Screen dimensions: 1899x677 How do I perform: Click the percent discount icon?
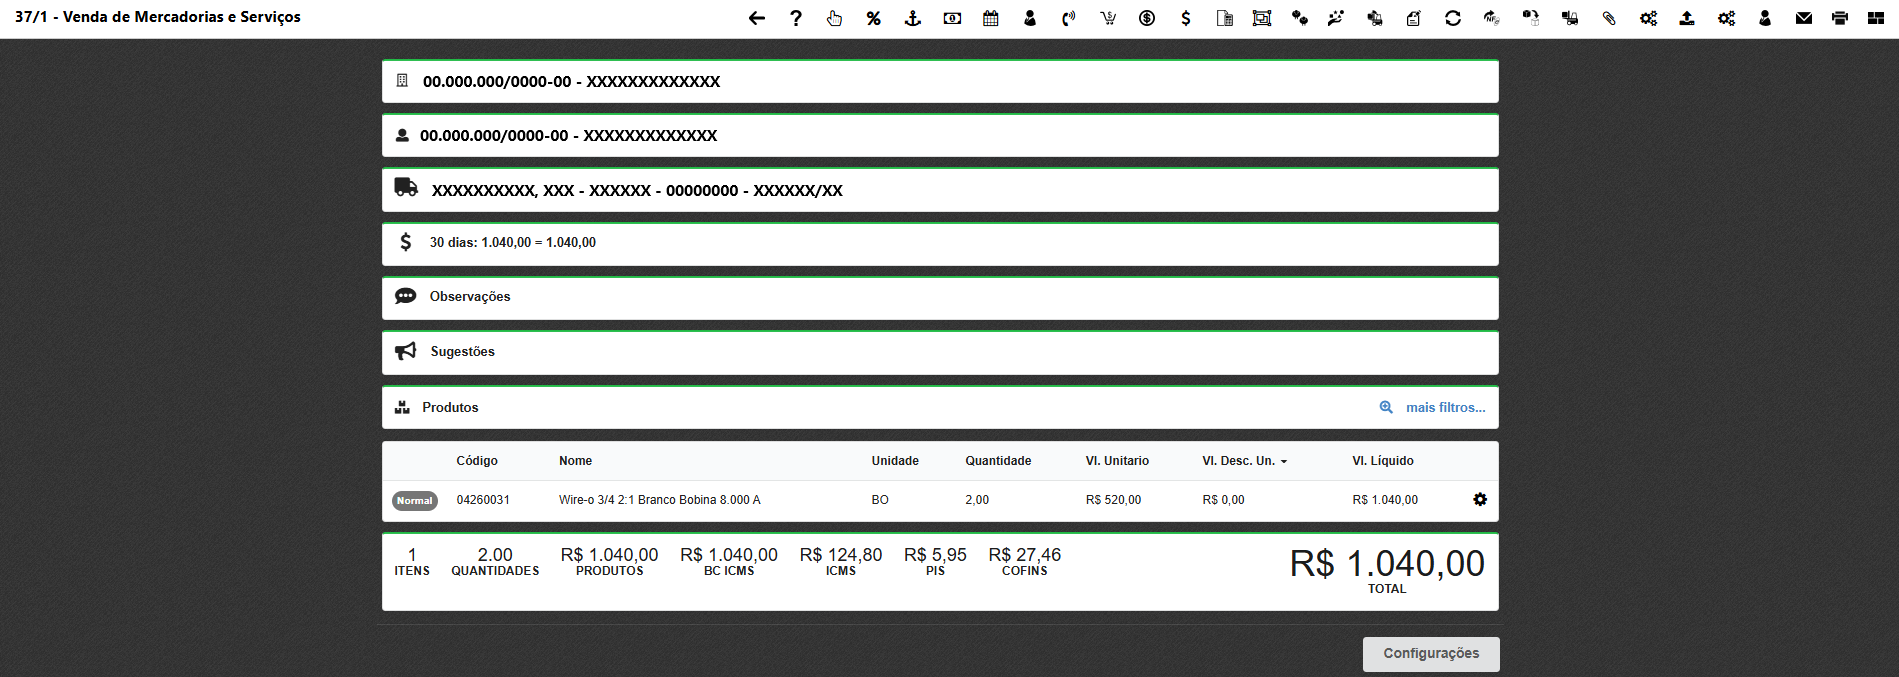coord(874,18)
